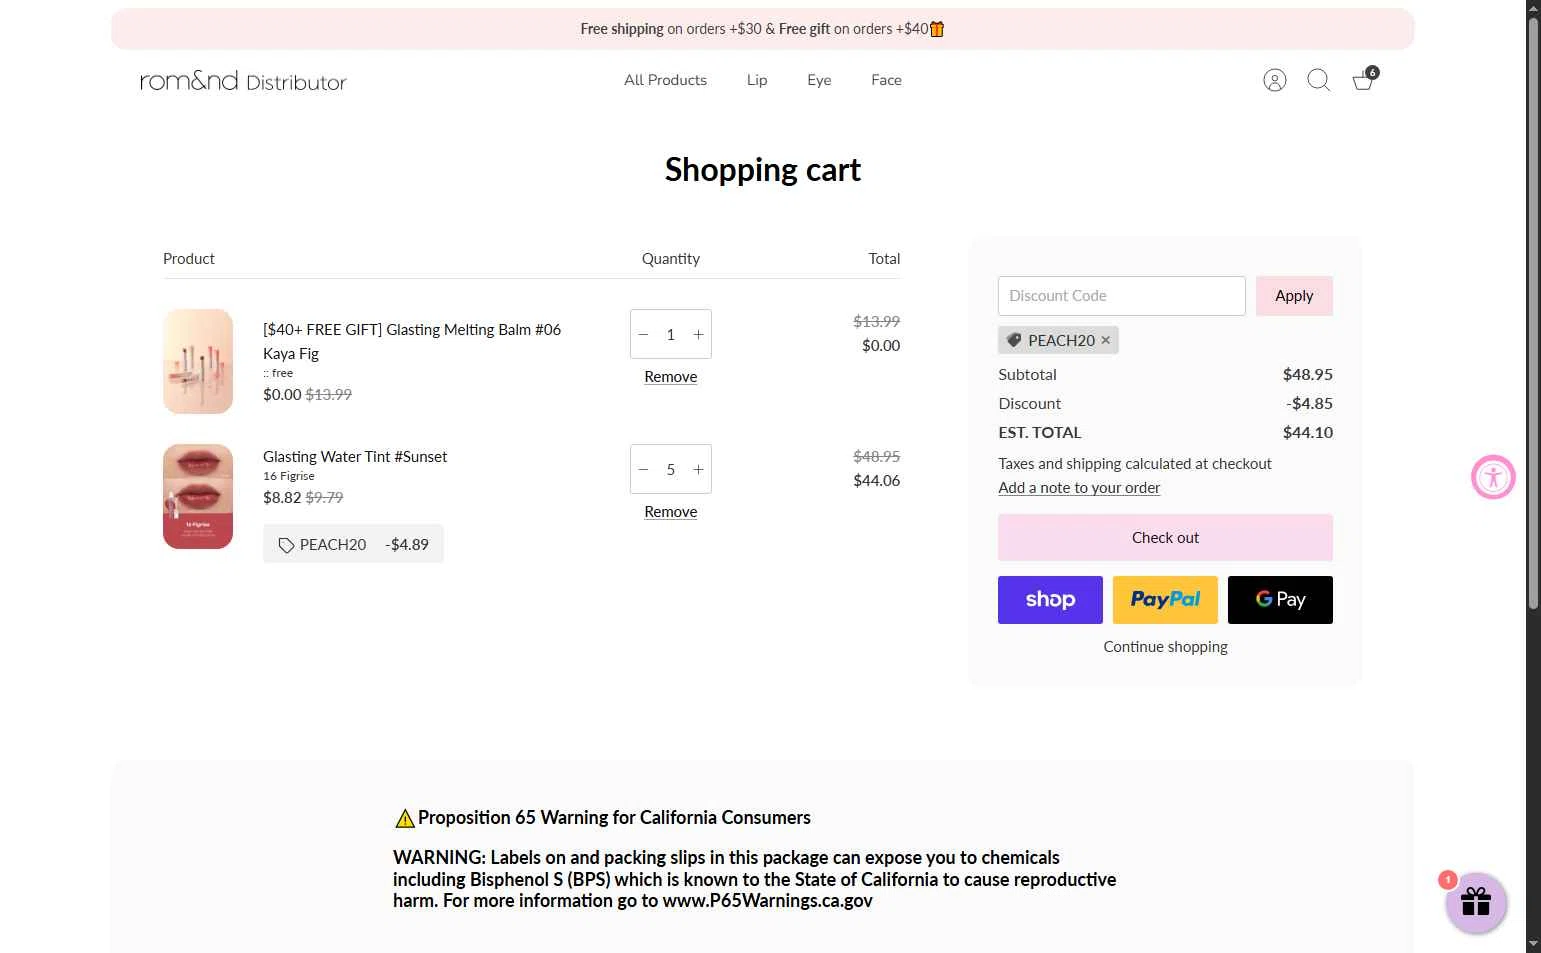Remove the Glasting Water Tint item
This screenshot has width=1541, height=953.
pos(671,512)
